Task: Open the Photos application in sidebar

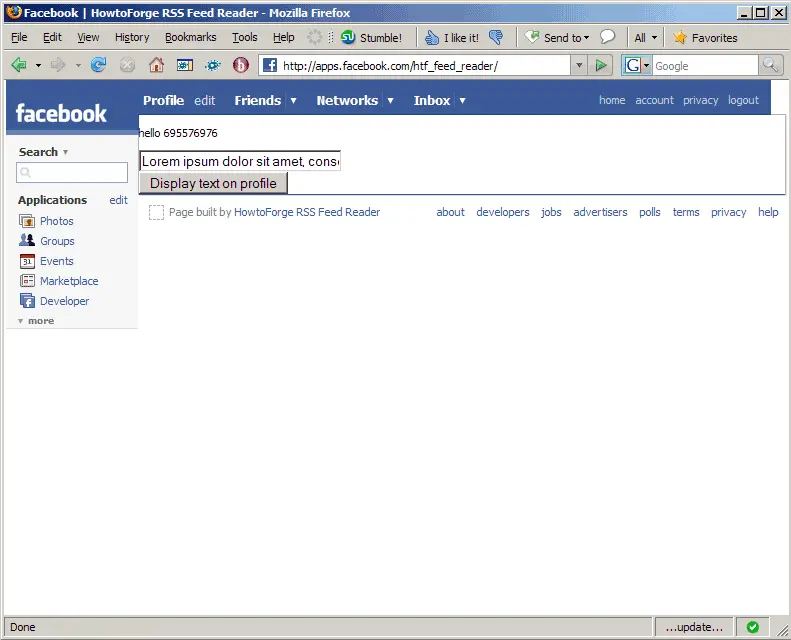Action: (56, 221)
